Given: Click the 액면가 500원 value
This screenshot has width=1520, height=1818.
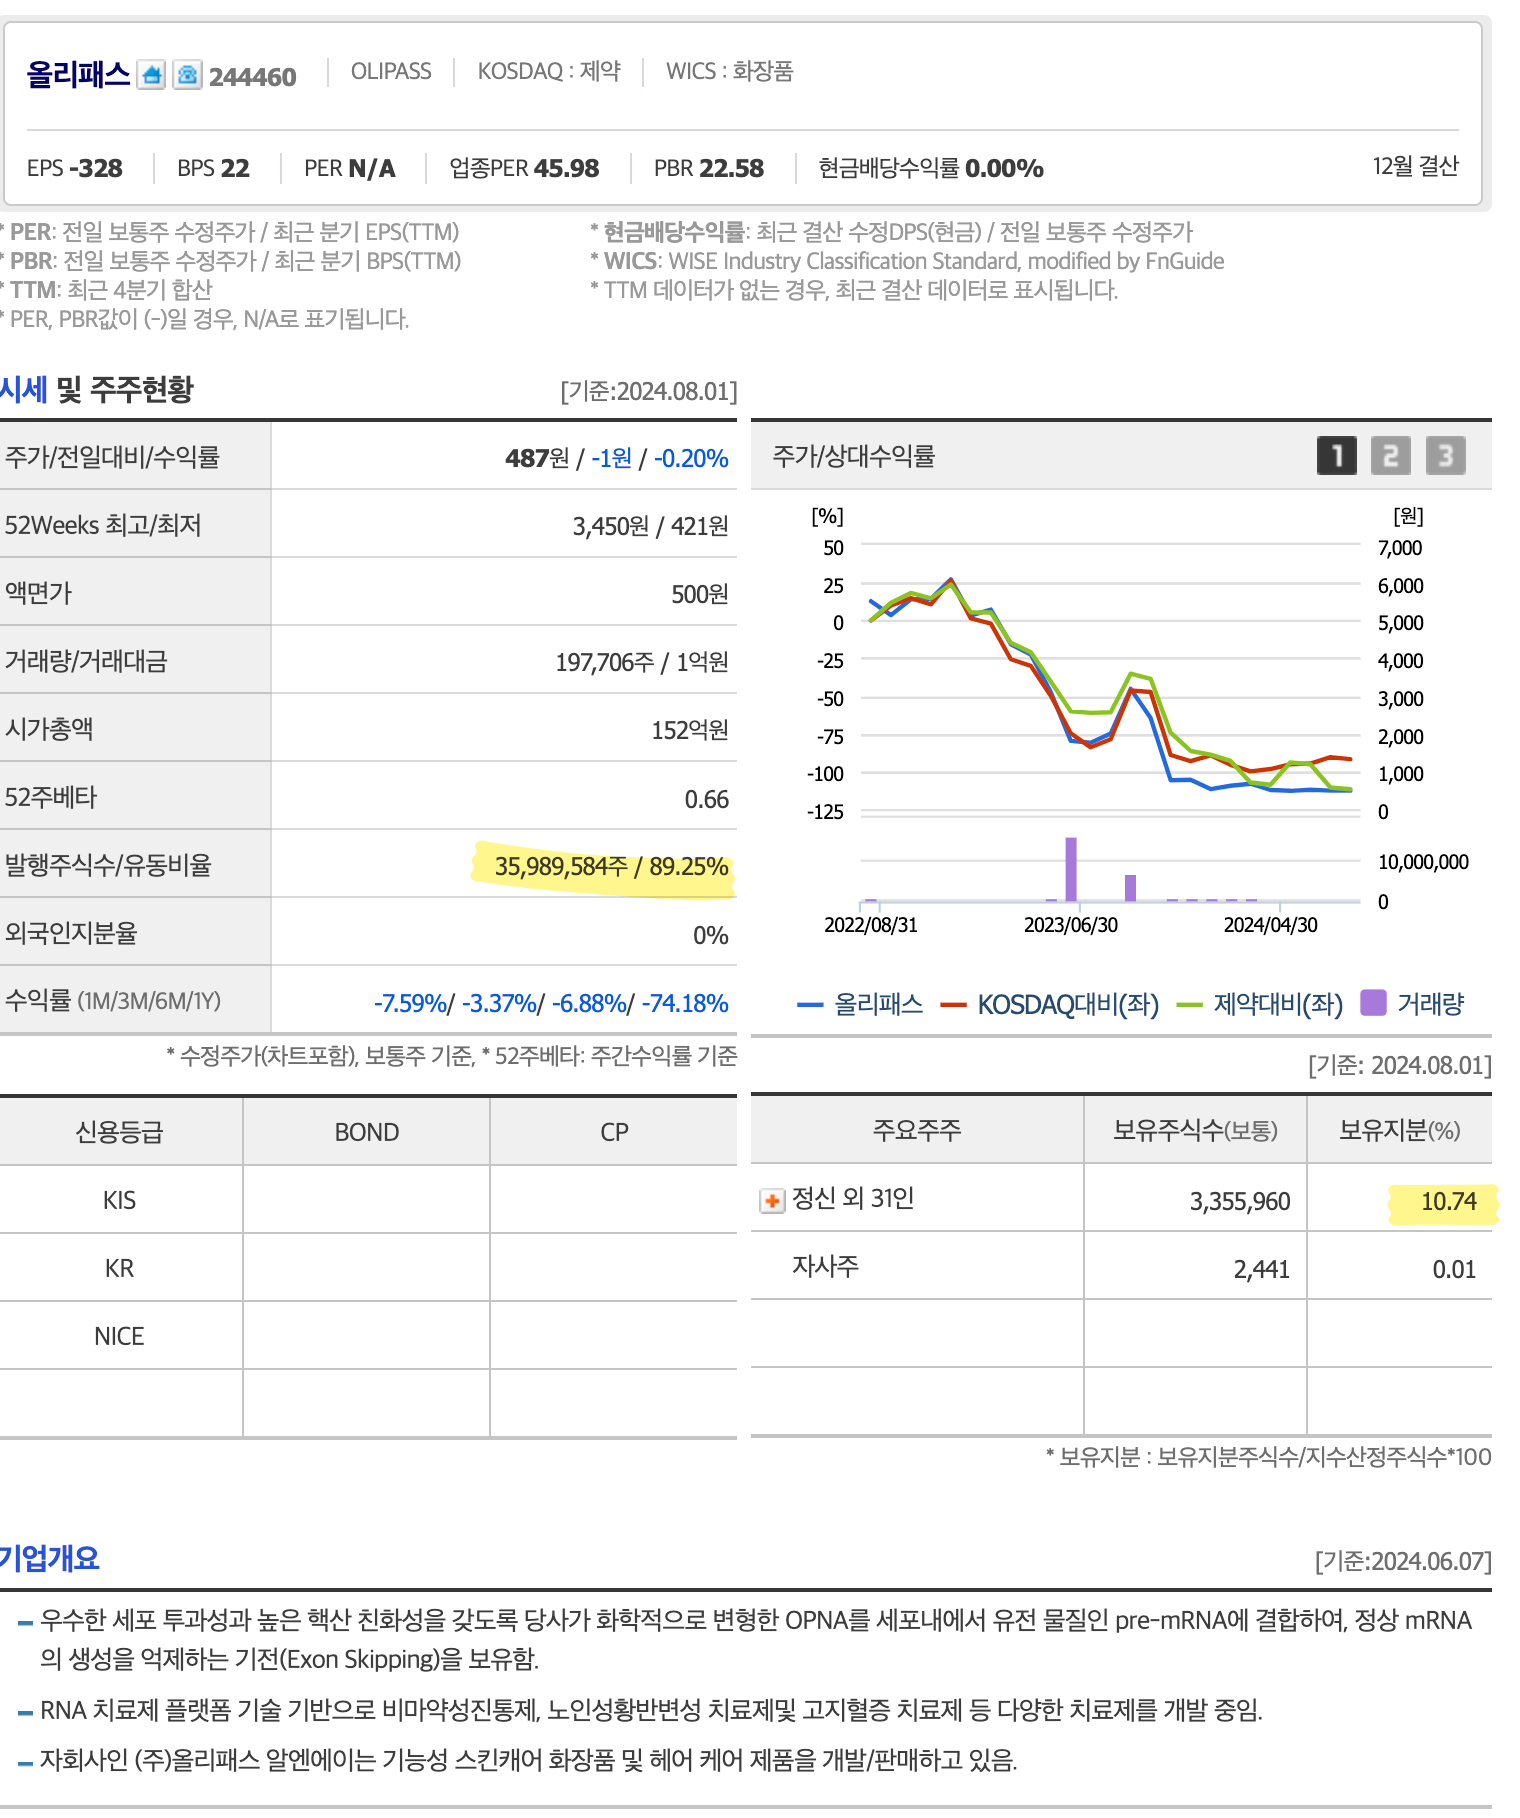Looking at the screenshot, I should 699,594.
